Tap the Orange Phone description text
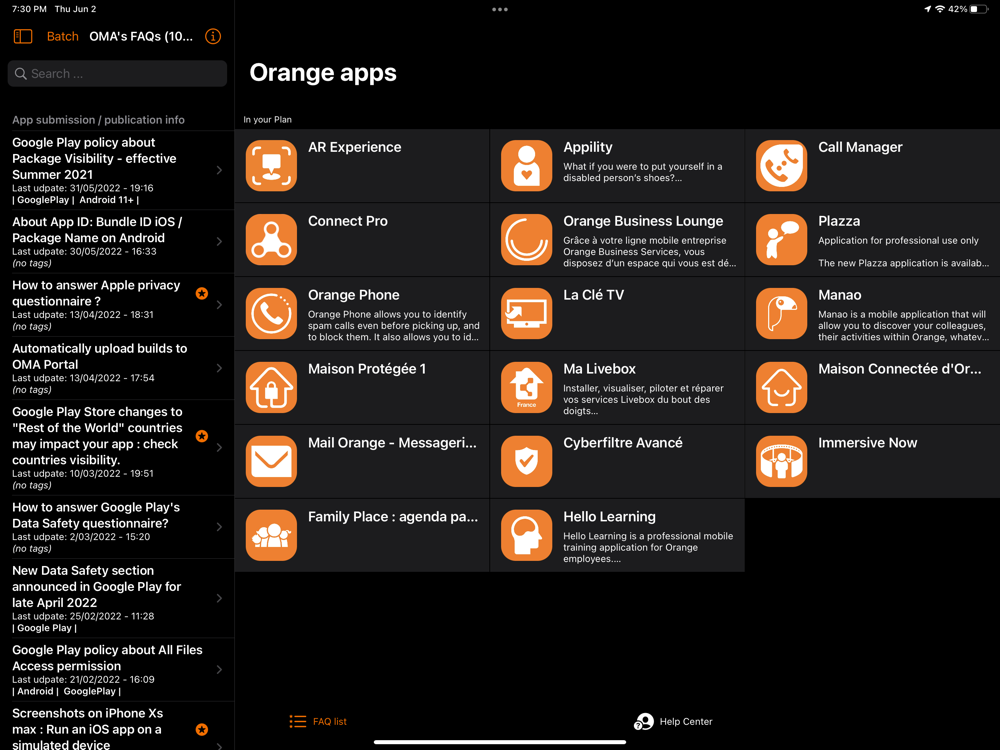Screen dimensions: 1000x750 (393, 325)
